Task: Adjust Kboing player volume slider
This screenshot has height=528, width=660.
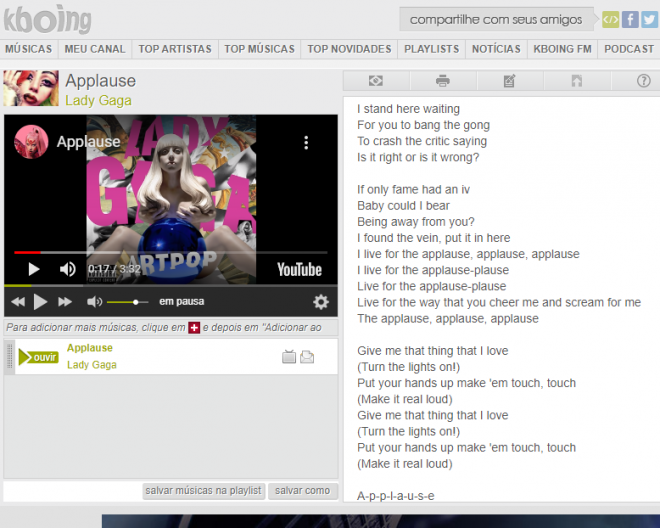Action: tap(128, 302)
